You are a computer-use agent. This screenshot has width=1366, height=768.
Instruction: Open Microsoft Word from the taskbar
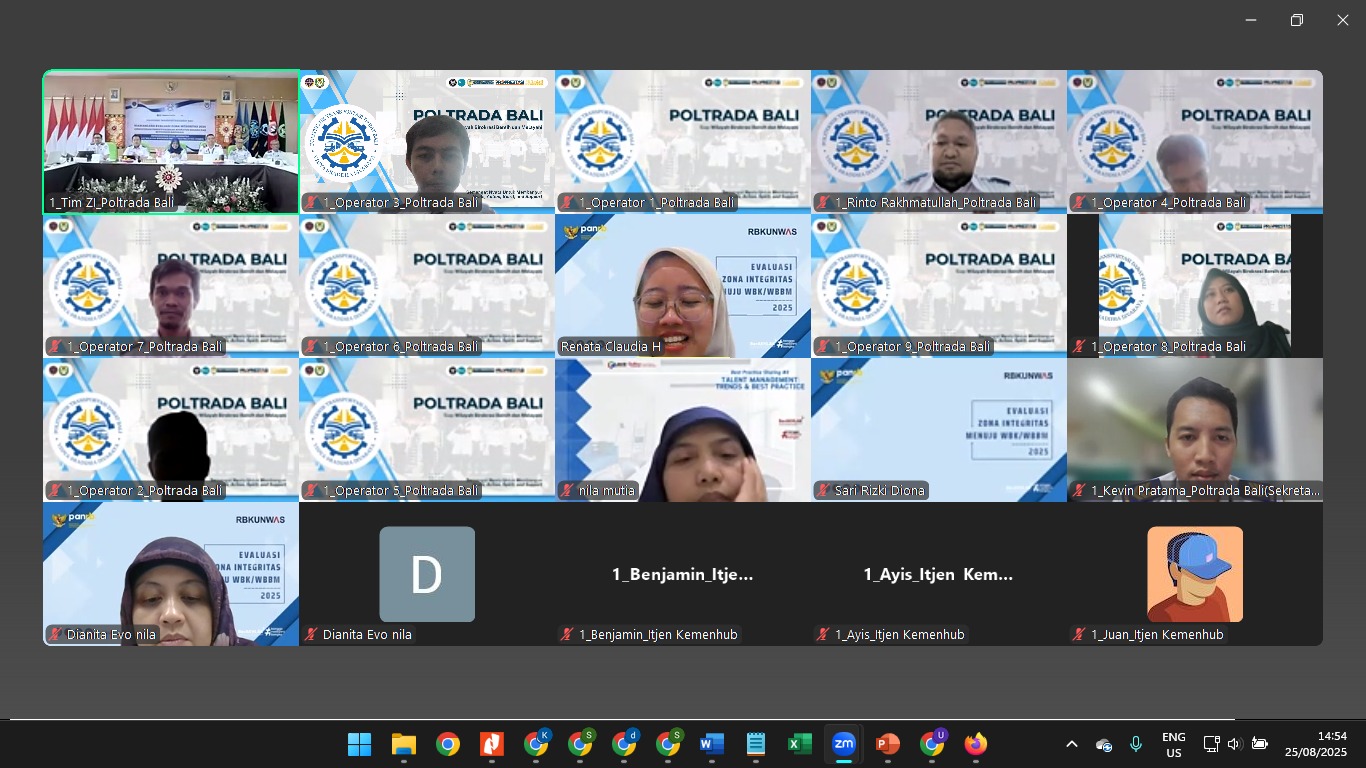(x=712, y=744)
